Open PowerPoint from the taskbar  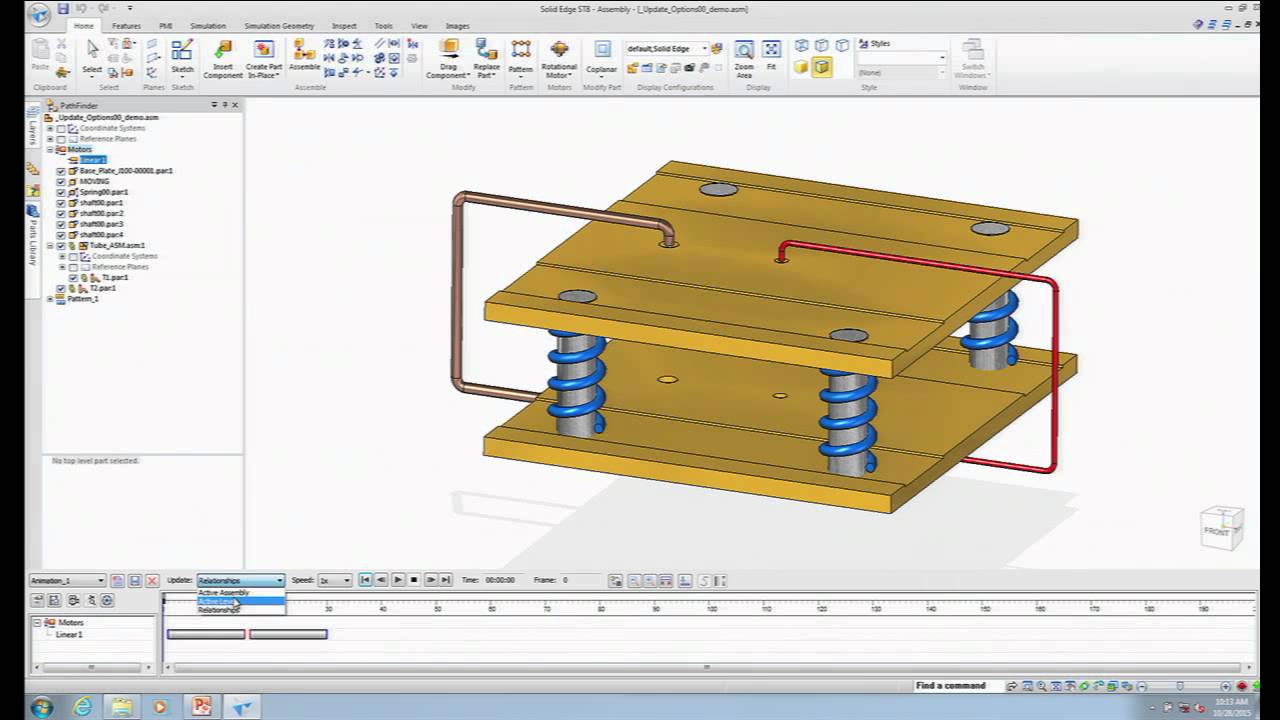pos(202,706)
